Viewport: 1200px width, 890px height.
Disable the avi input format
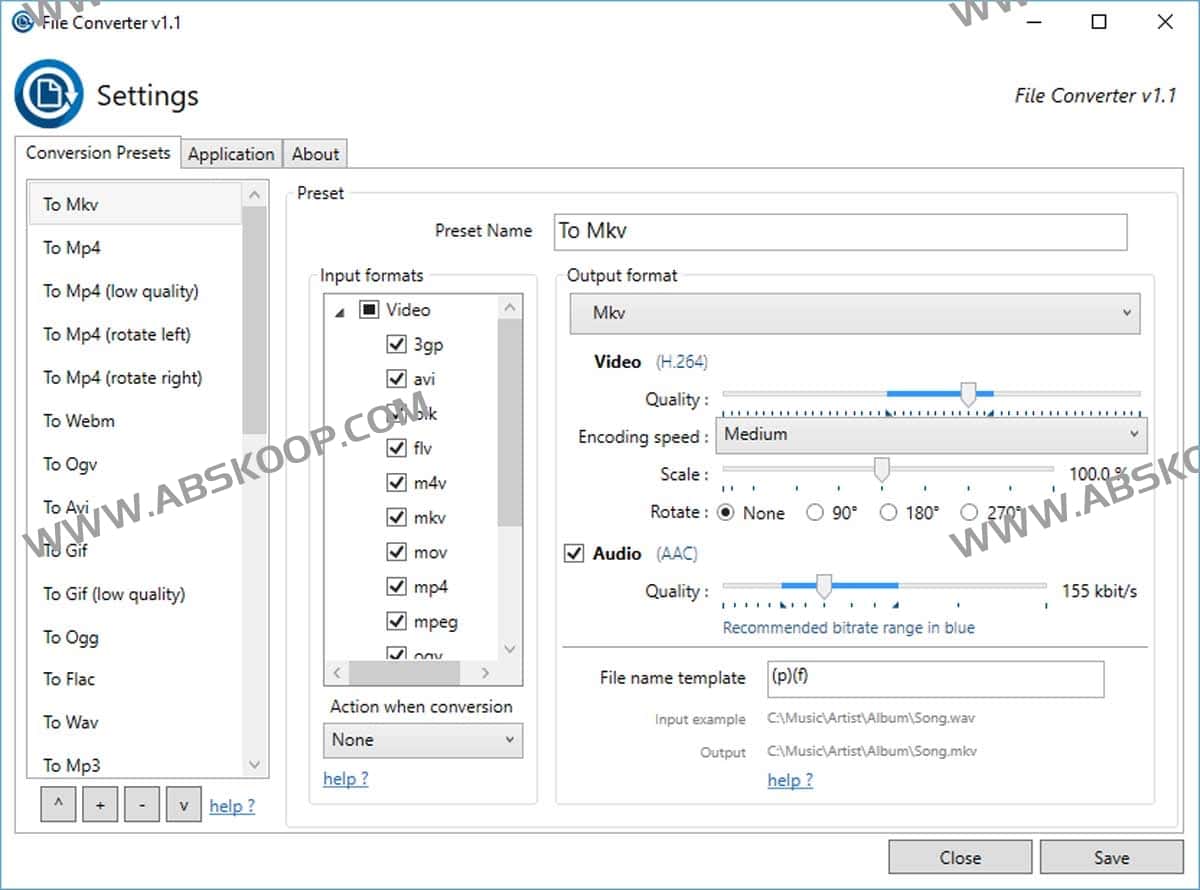[x=397, y=378]
